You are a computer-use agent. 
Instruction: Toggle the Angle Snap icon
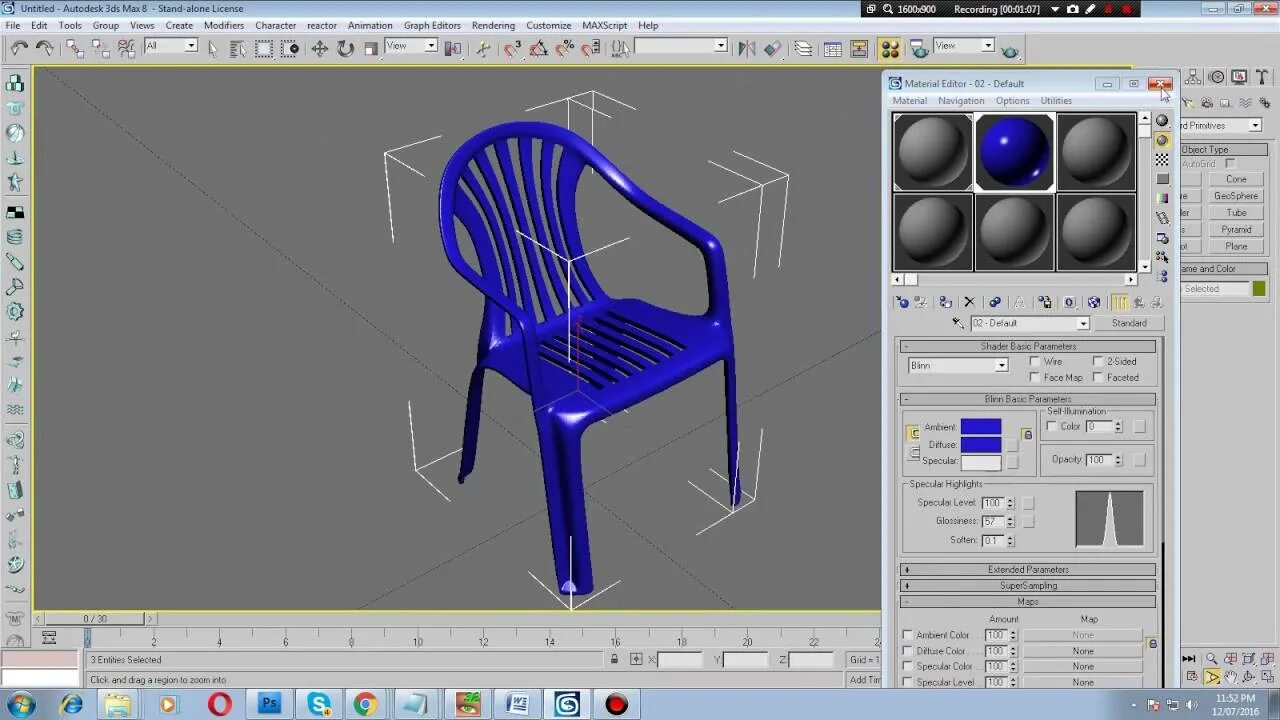538,47
